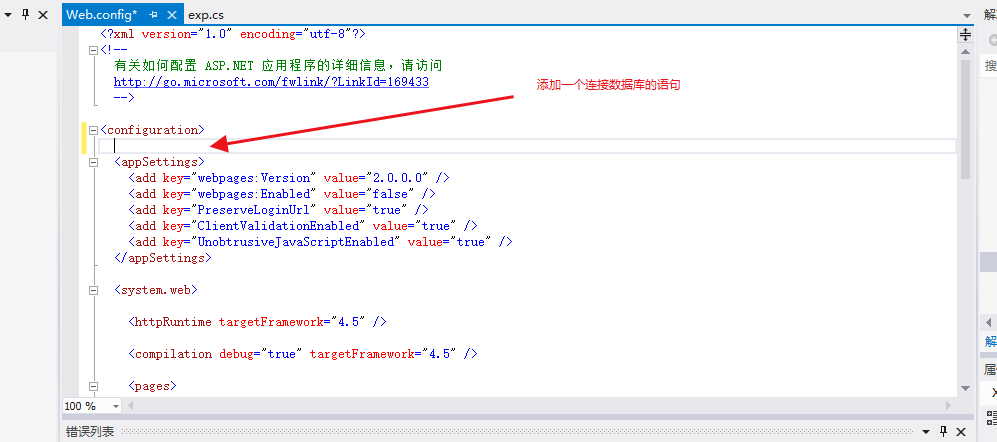Click the vertical scrollbar thumb in editor

(x=966, y=120)
